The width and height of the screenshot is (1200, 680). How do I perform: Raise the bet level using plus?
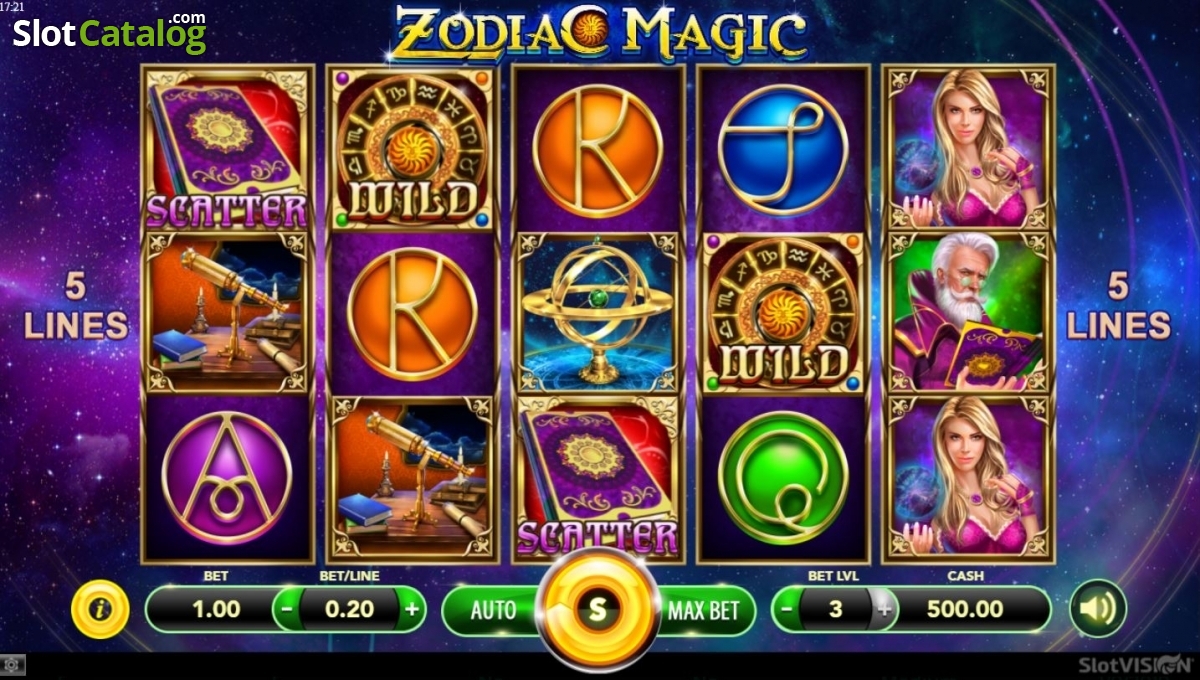point(884,608)
